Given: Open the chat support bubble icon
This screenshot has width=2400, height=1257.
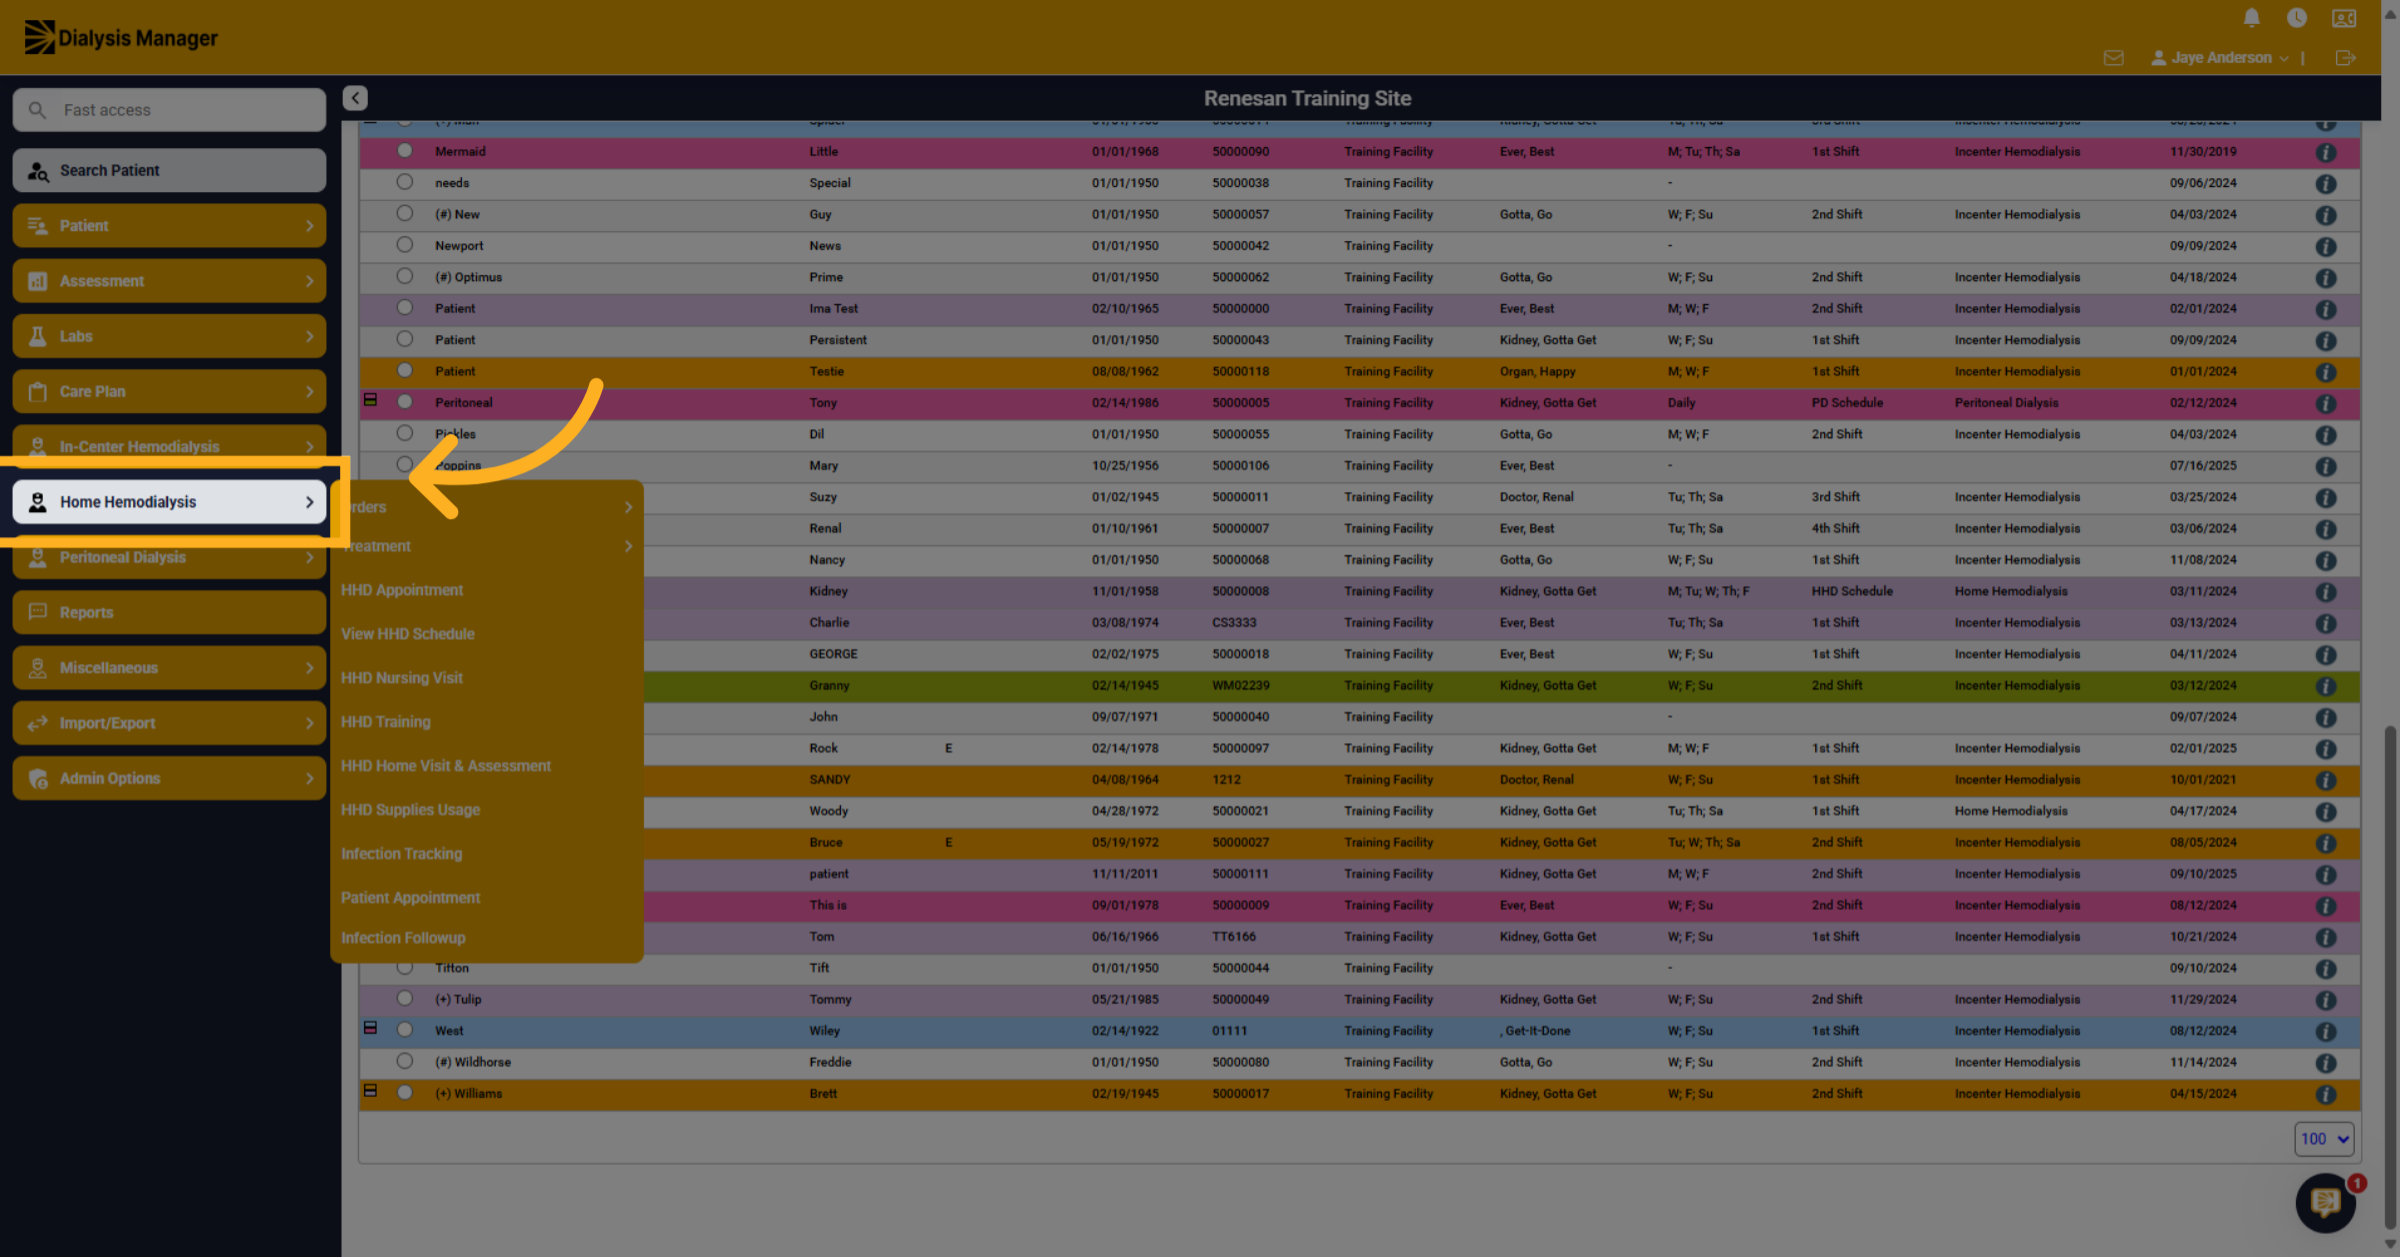Looking at the screenshot, I should [2326, 1202].
